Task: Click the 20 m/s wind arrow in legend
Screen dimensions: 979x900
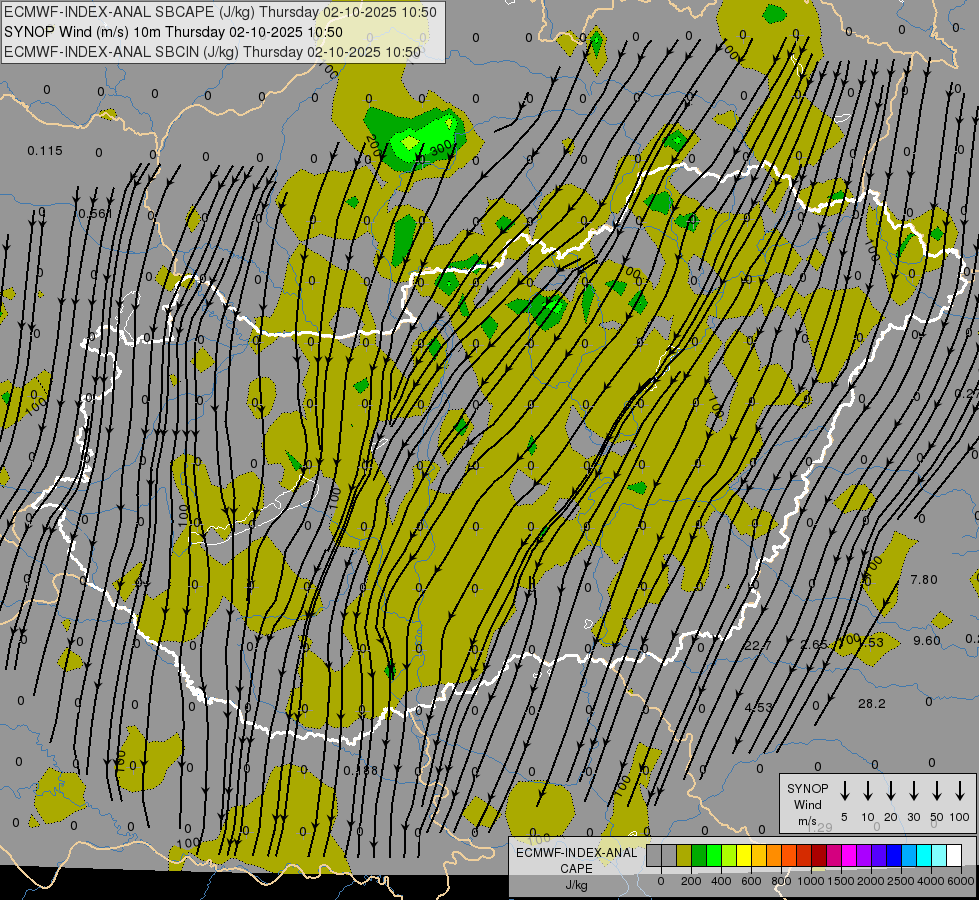Action: [x=891, y=791]
